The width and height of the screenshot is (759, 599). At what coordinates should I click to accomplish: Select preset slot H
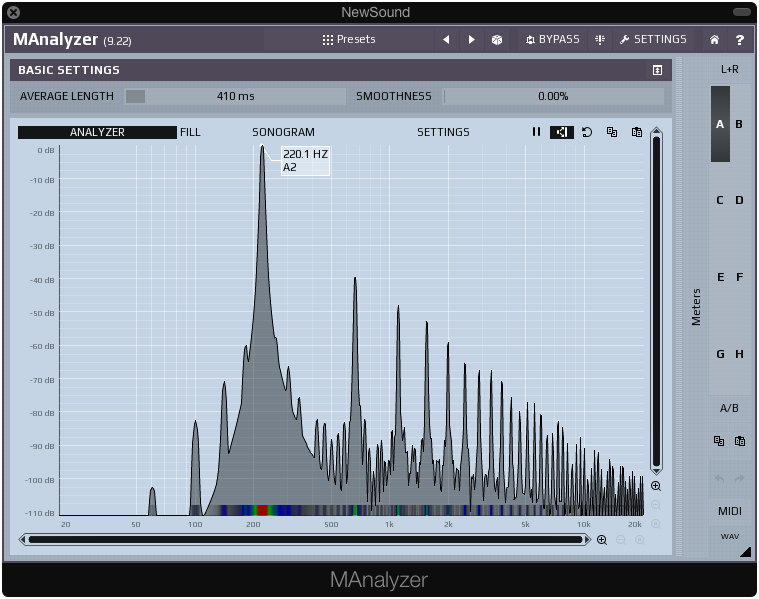[x=740, y=354]
